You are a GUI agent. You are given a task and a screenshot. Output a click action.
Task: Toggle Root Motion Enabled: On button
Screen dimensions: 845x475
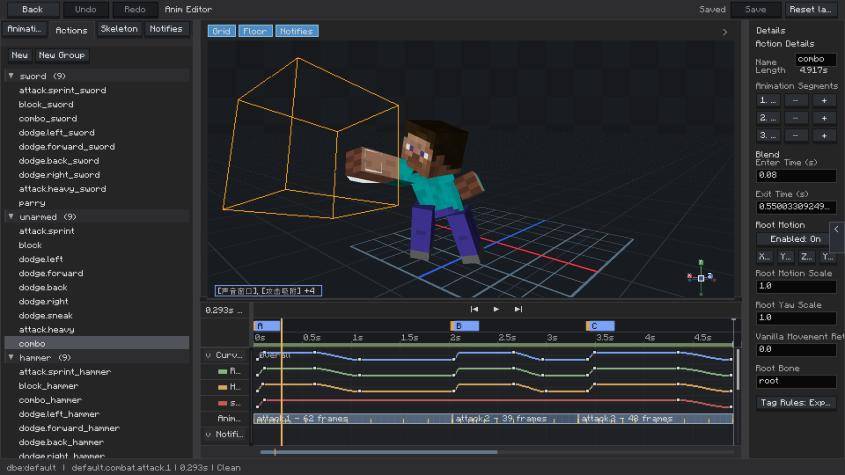795,239
